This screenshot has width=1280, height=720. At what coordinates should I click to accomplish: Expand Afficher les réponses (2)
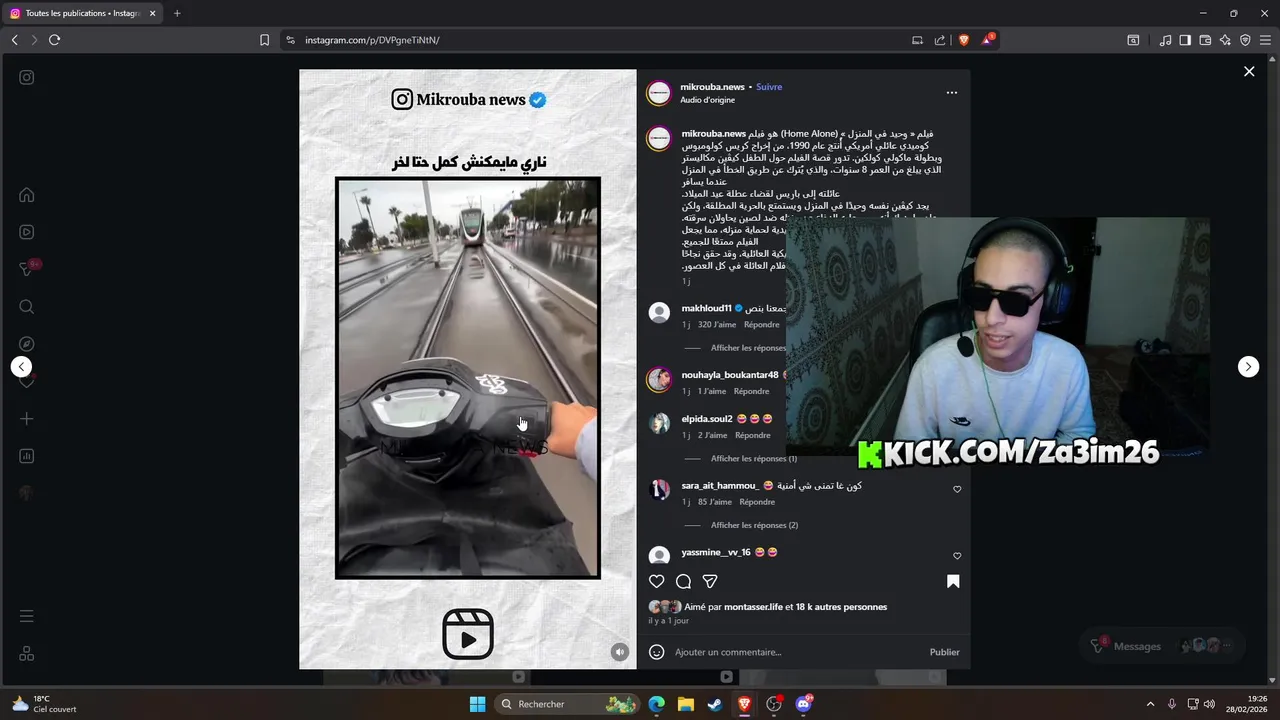(x=754, y=525)
